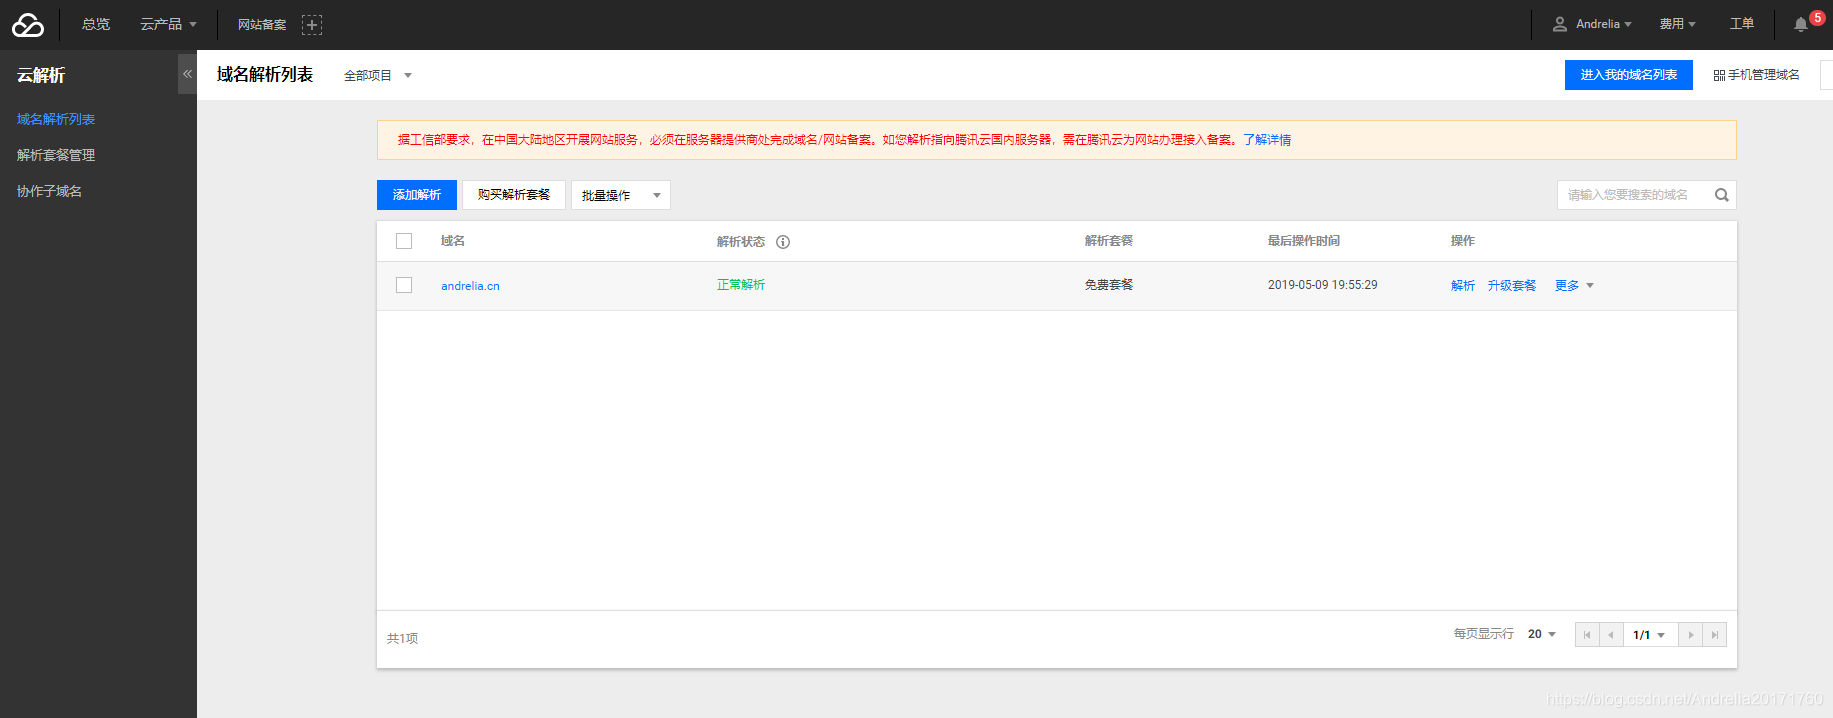Open the notification bell icon
Screen dimensions: 1833x718
[1800, 25]
